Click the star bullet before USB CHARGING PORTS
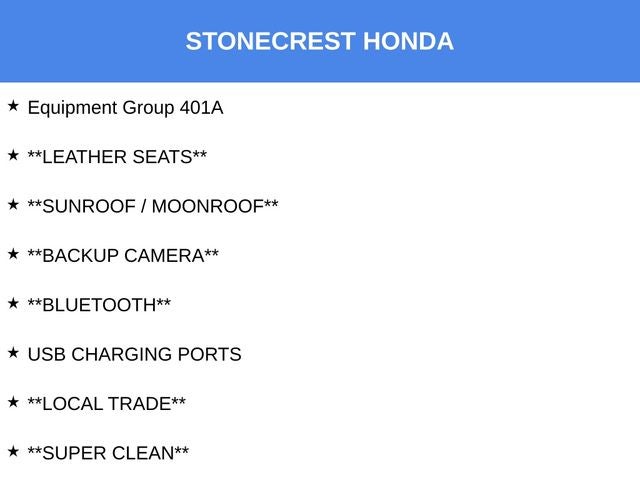The image size is (640, 480). pos(13,352)
